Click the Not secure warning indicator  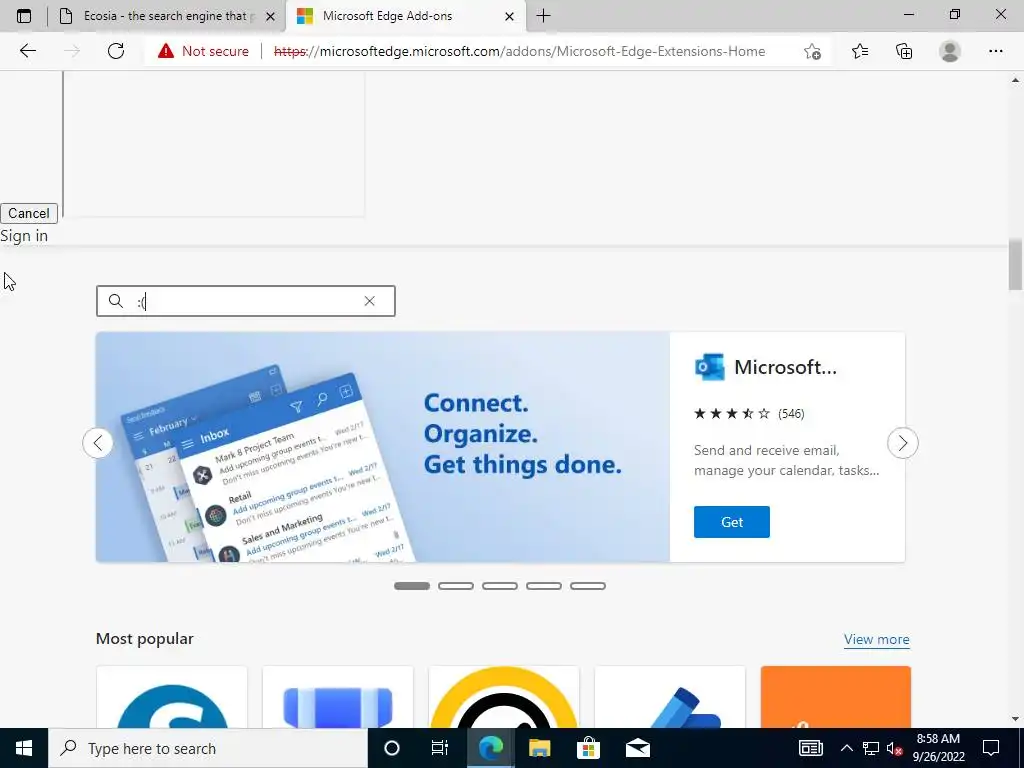click(x=203, y=51)
